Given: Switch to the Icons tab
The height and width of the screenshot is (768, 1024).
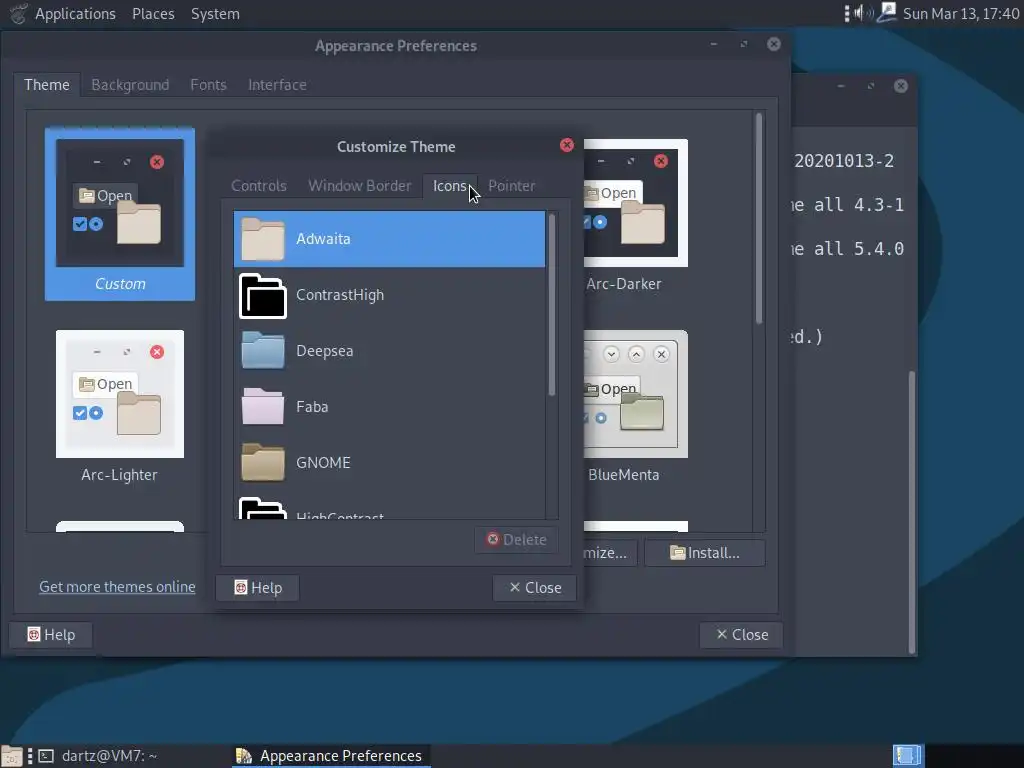Looking at the screenshot, I should (x=450, y=186).
